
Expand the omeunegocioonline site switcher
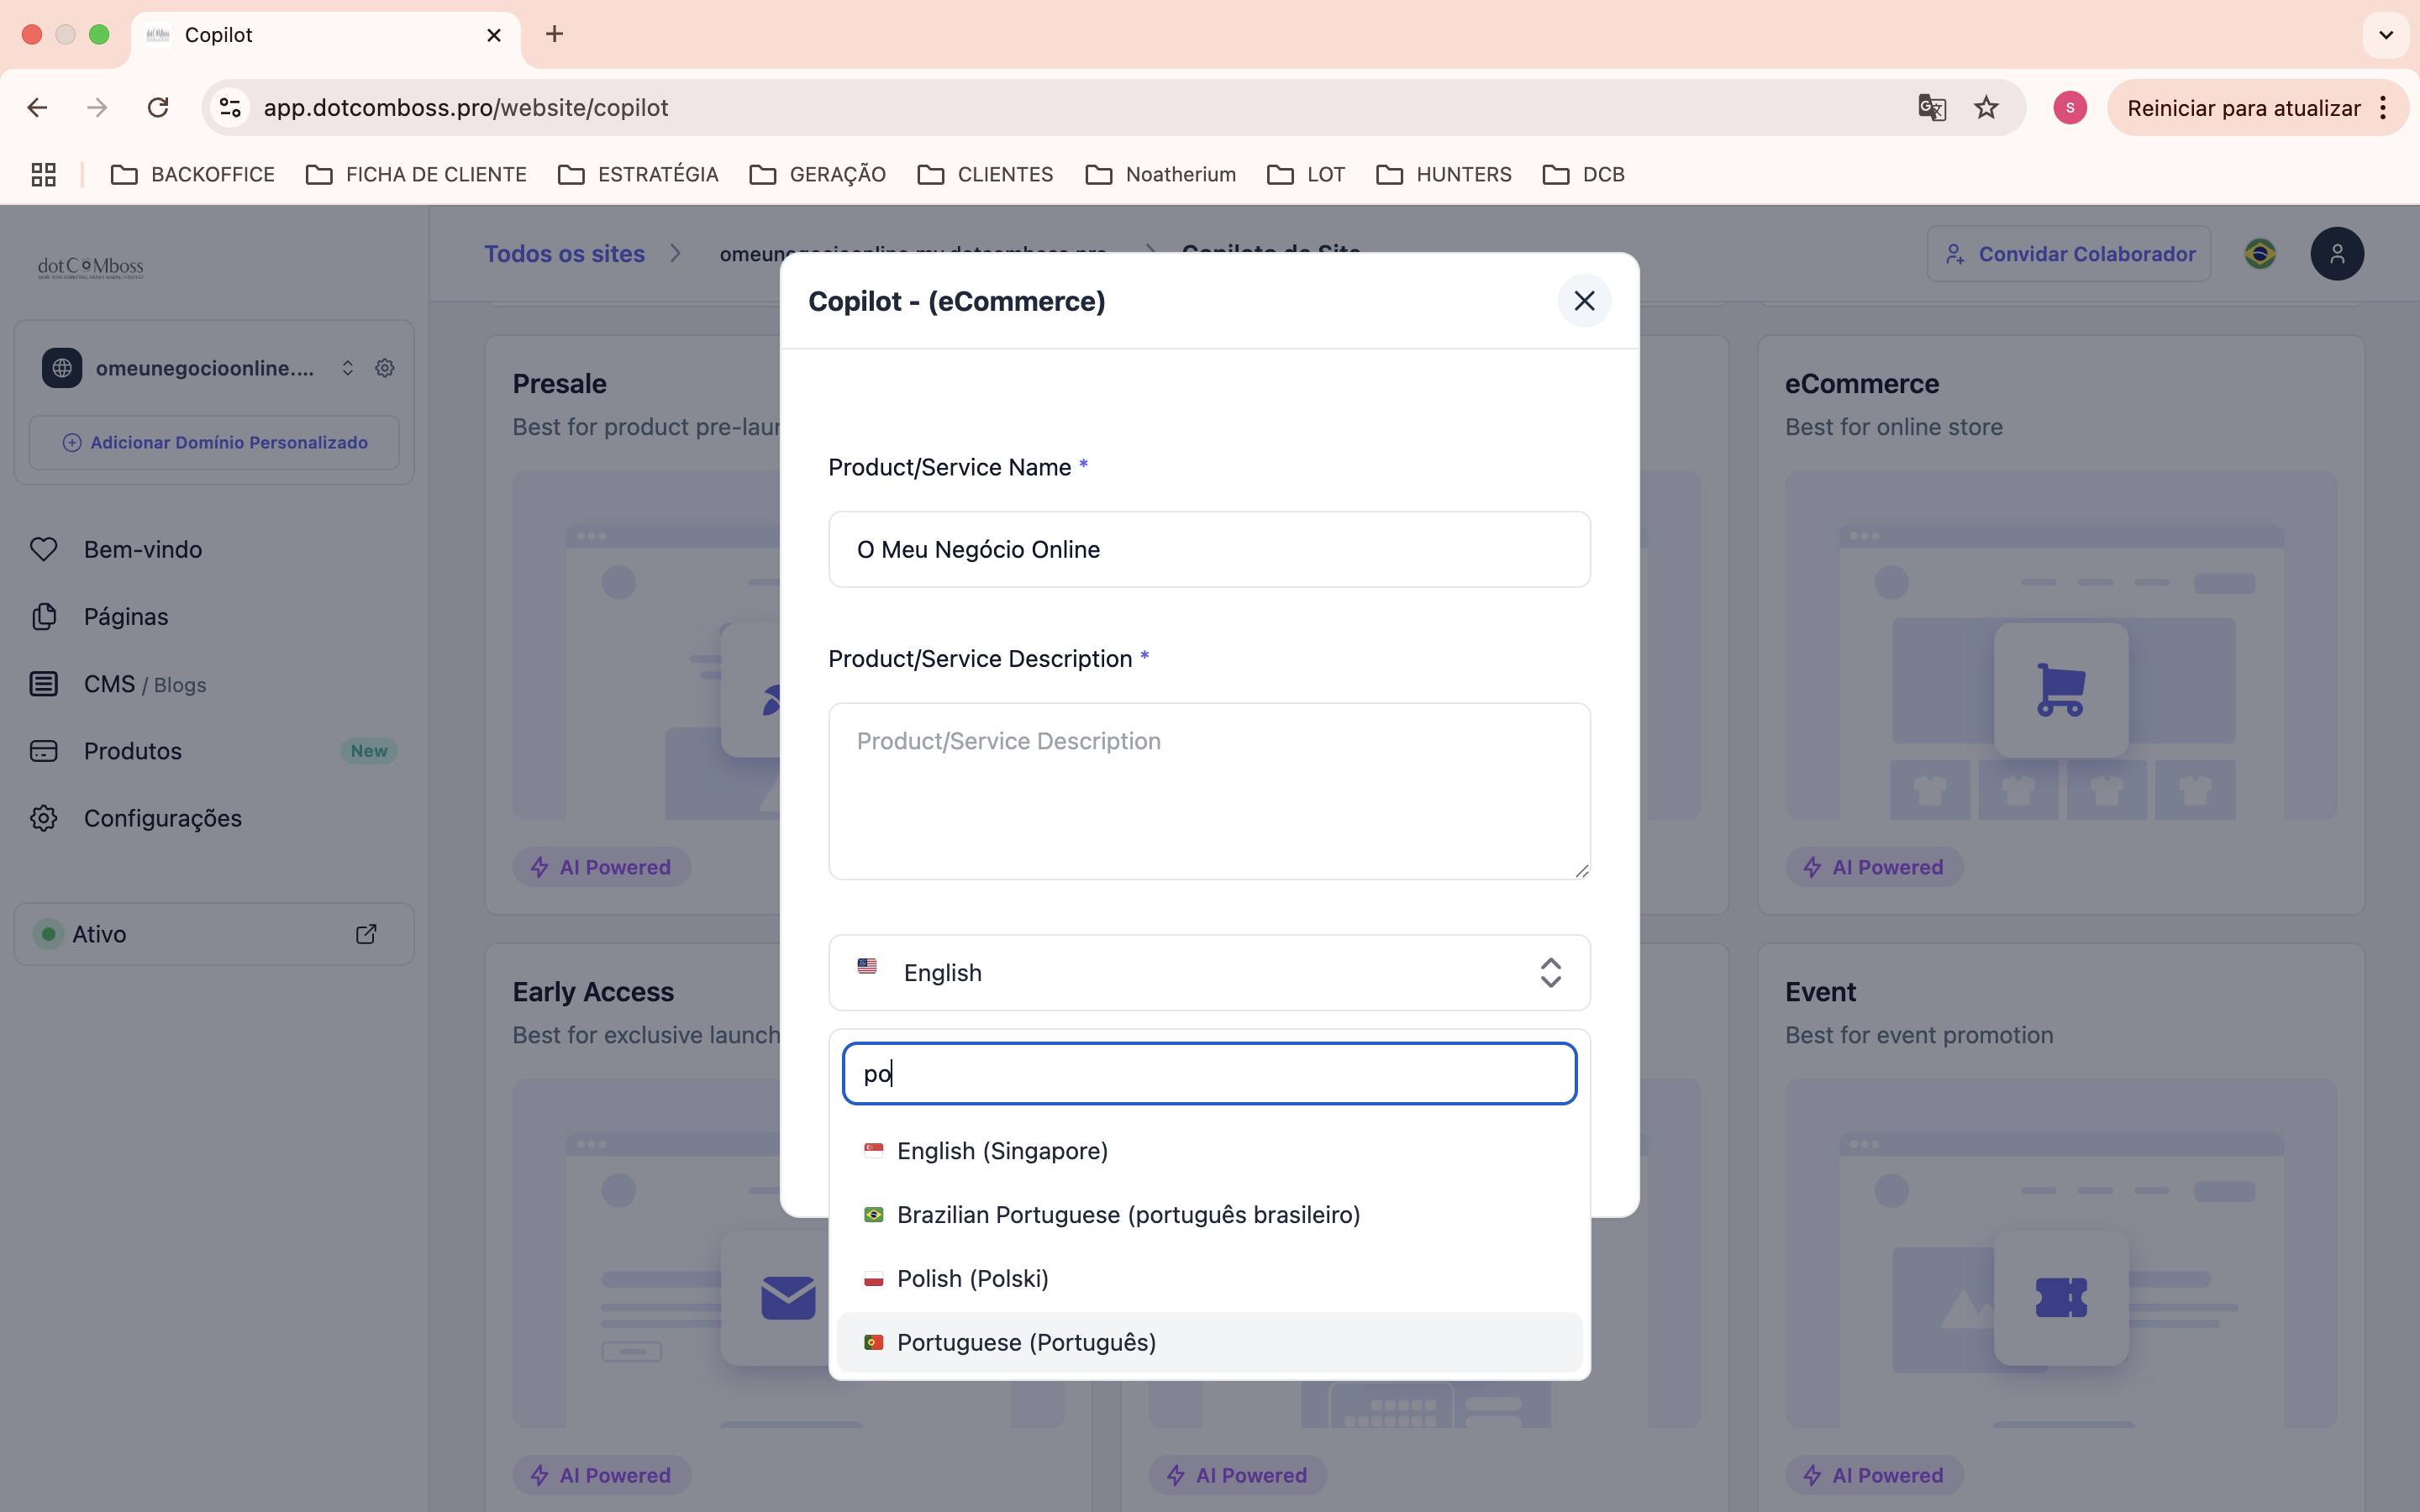[347, 368]
